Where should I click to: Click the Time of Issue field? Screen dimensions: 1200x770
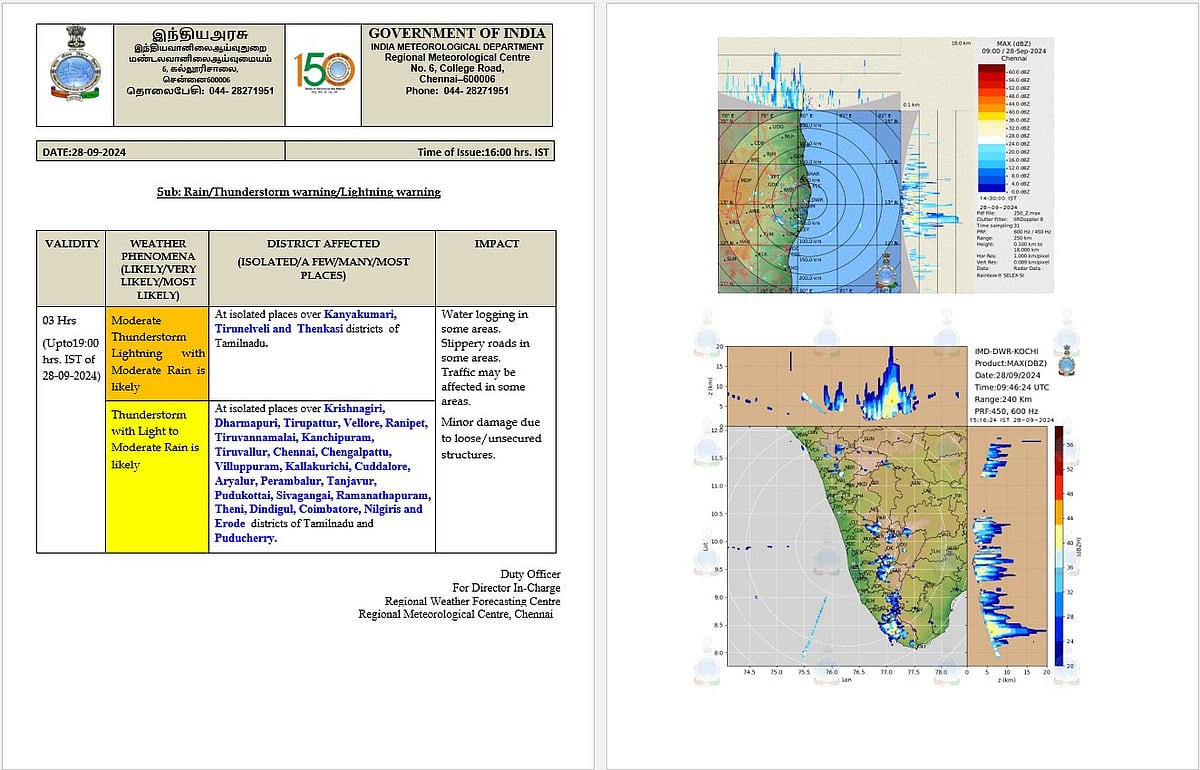482,152
